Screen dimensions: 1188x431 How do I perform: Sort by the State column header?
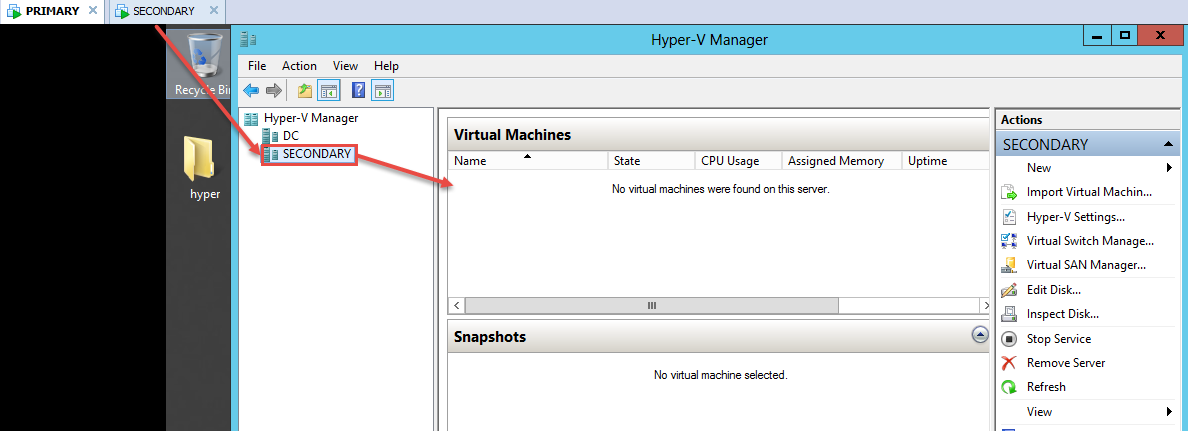click(652, 161)
